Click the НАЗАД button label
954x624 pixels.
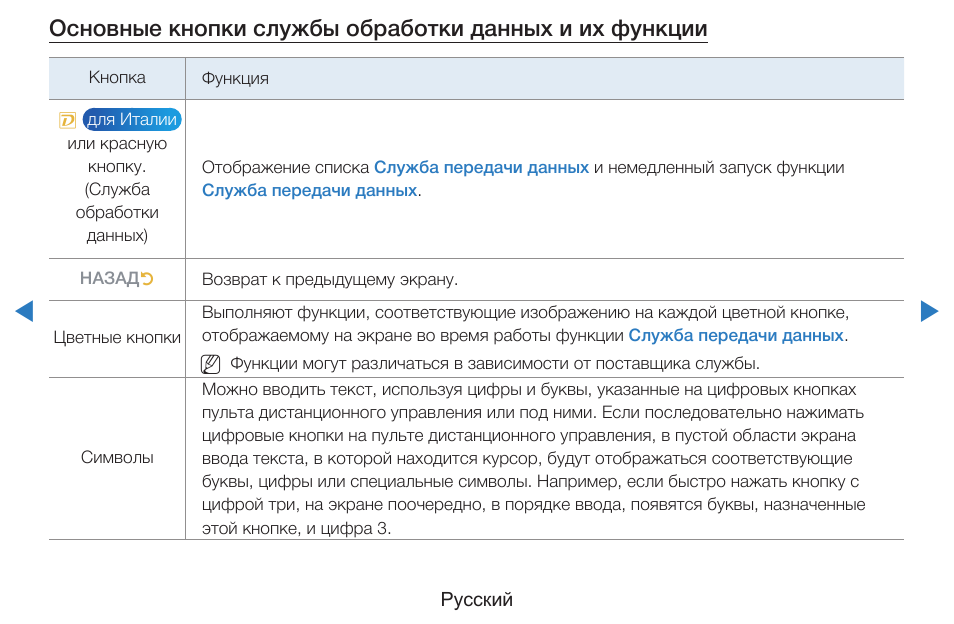pyautogui.click(x=110, y=279)
